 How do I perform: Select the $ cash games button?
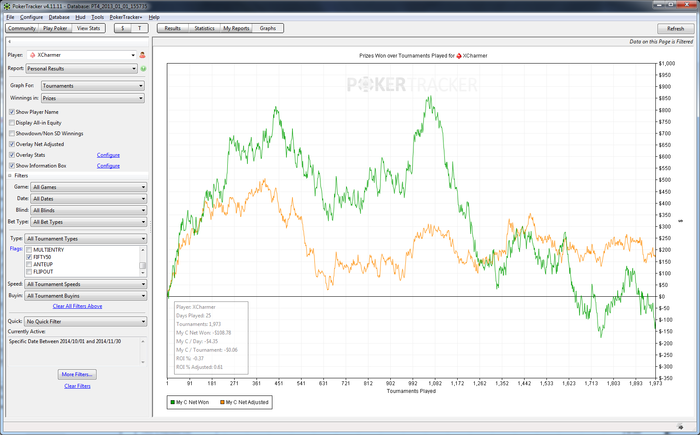tap(123, 28)
